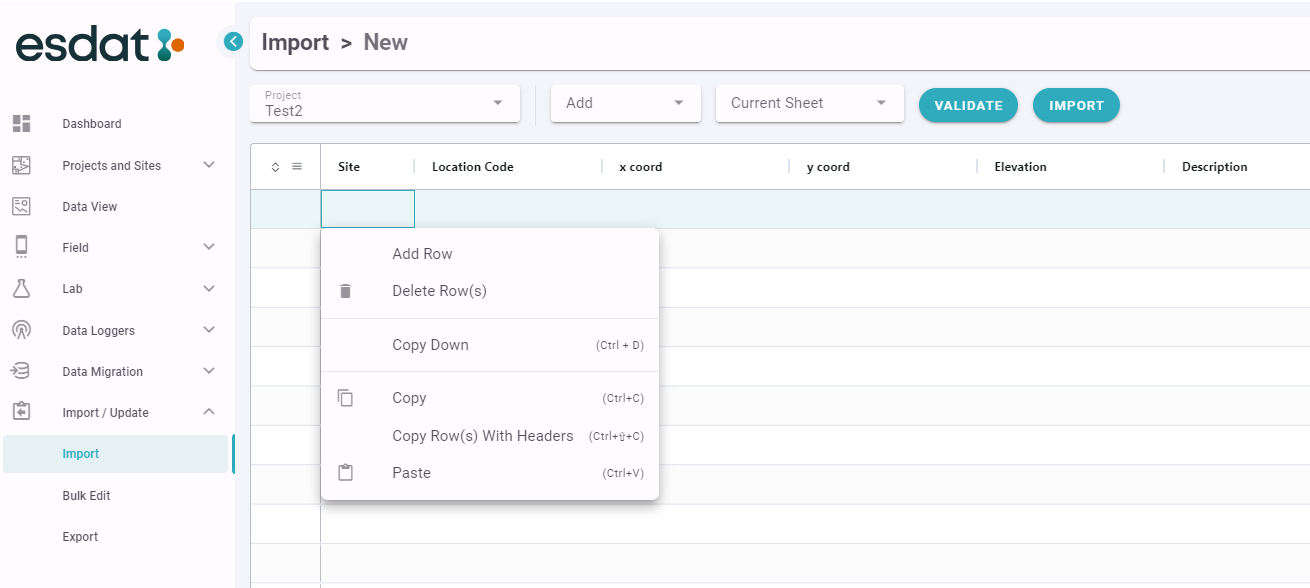Image resolution: width=1310 pixels, height=588 pixels.
Task: Click the sort arrows icon in the grid header
Action: pos(276,167)
